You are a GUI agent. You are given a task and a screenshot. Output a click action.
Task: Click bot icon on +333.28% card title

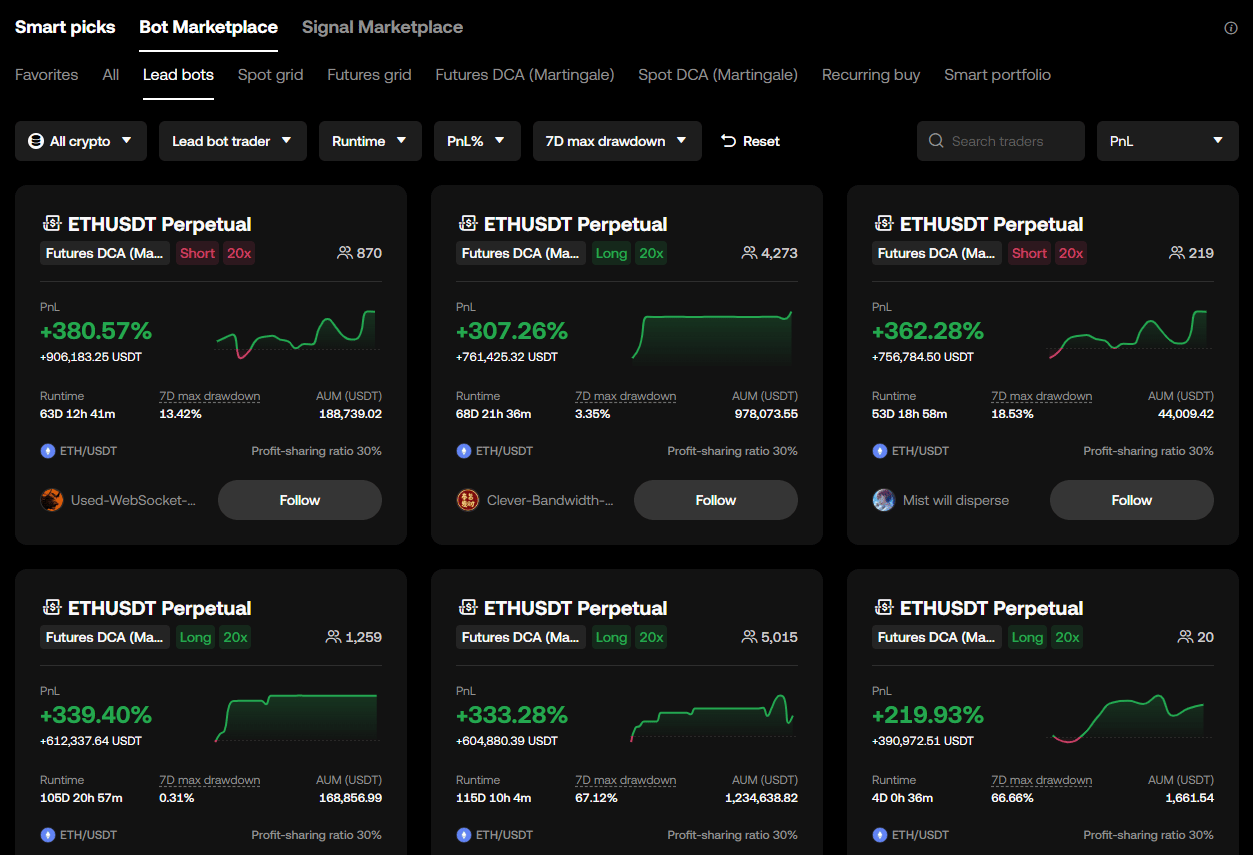[467, 607]
